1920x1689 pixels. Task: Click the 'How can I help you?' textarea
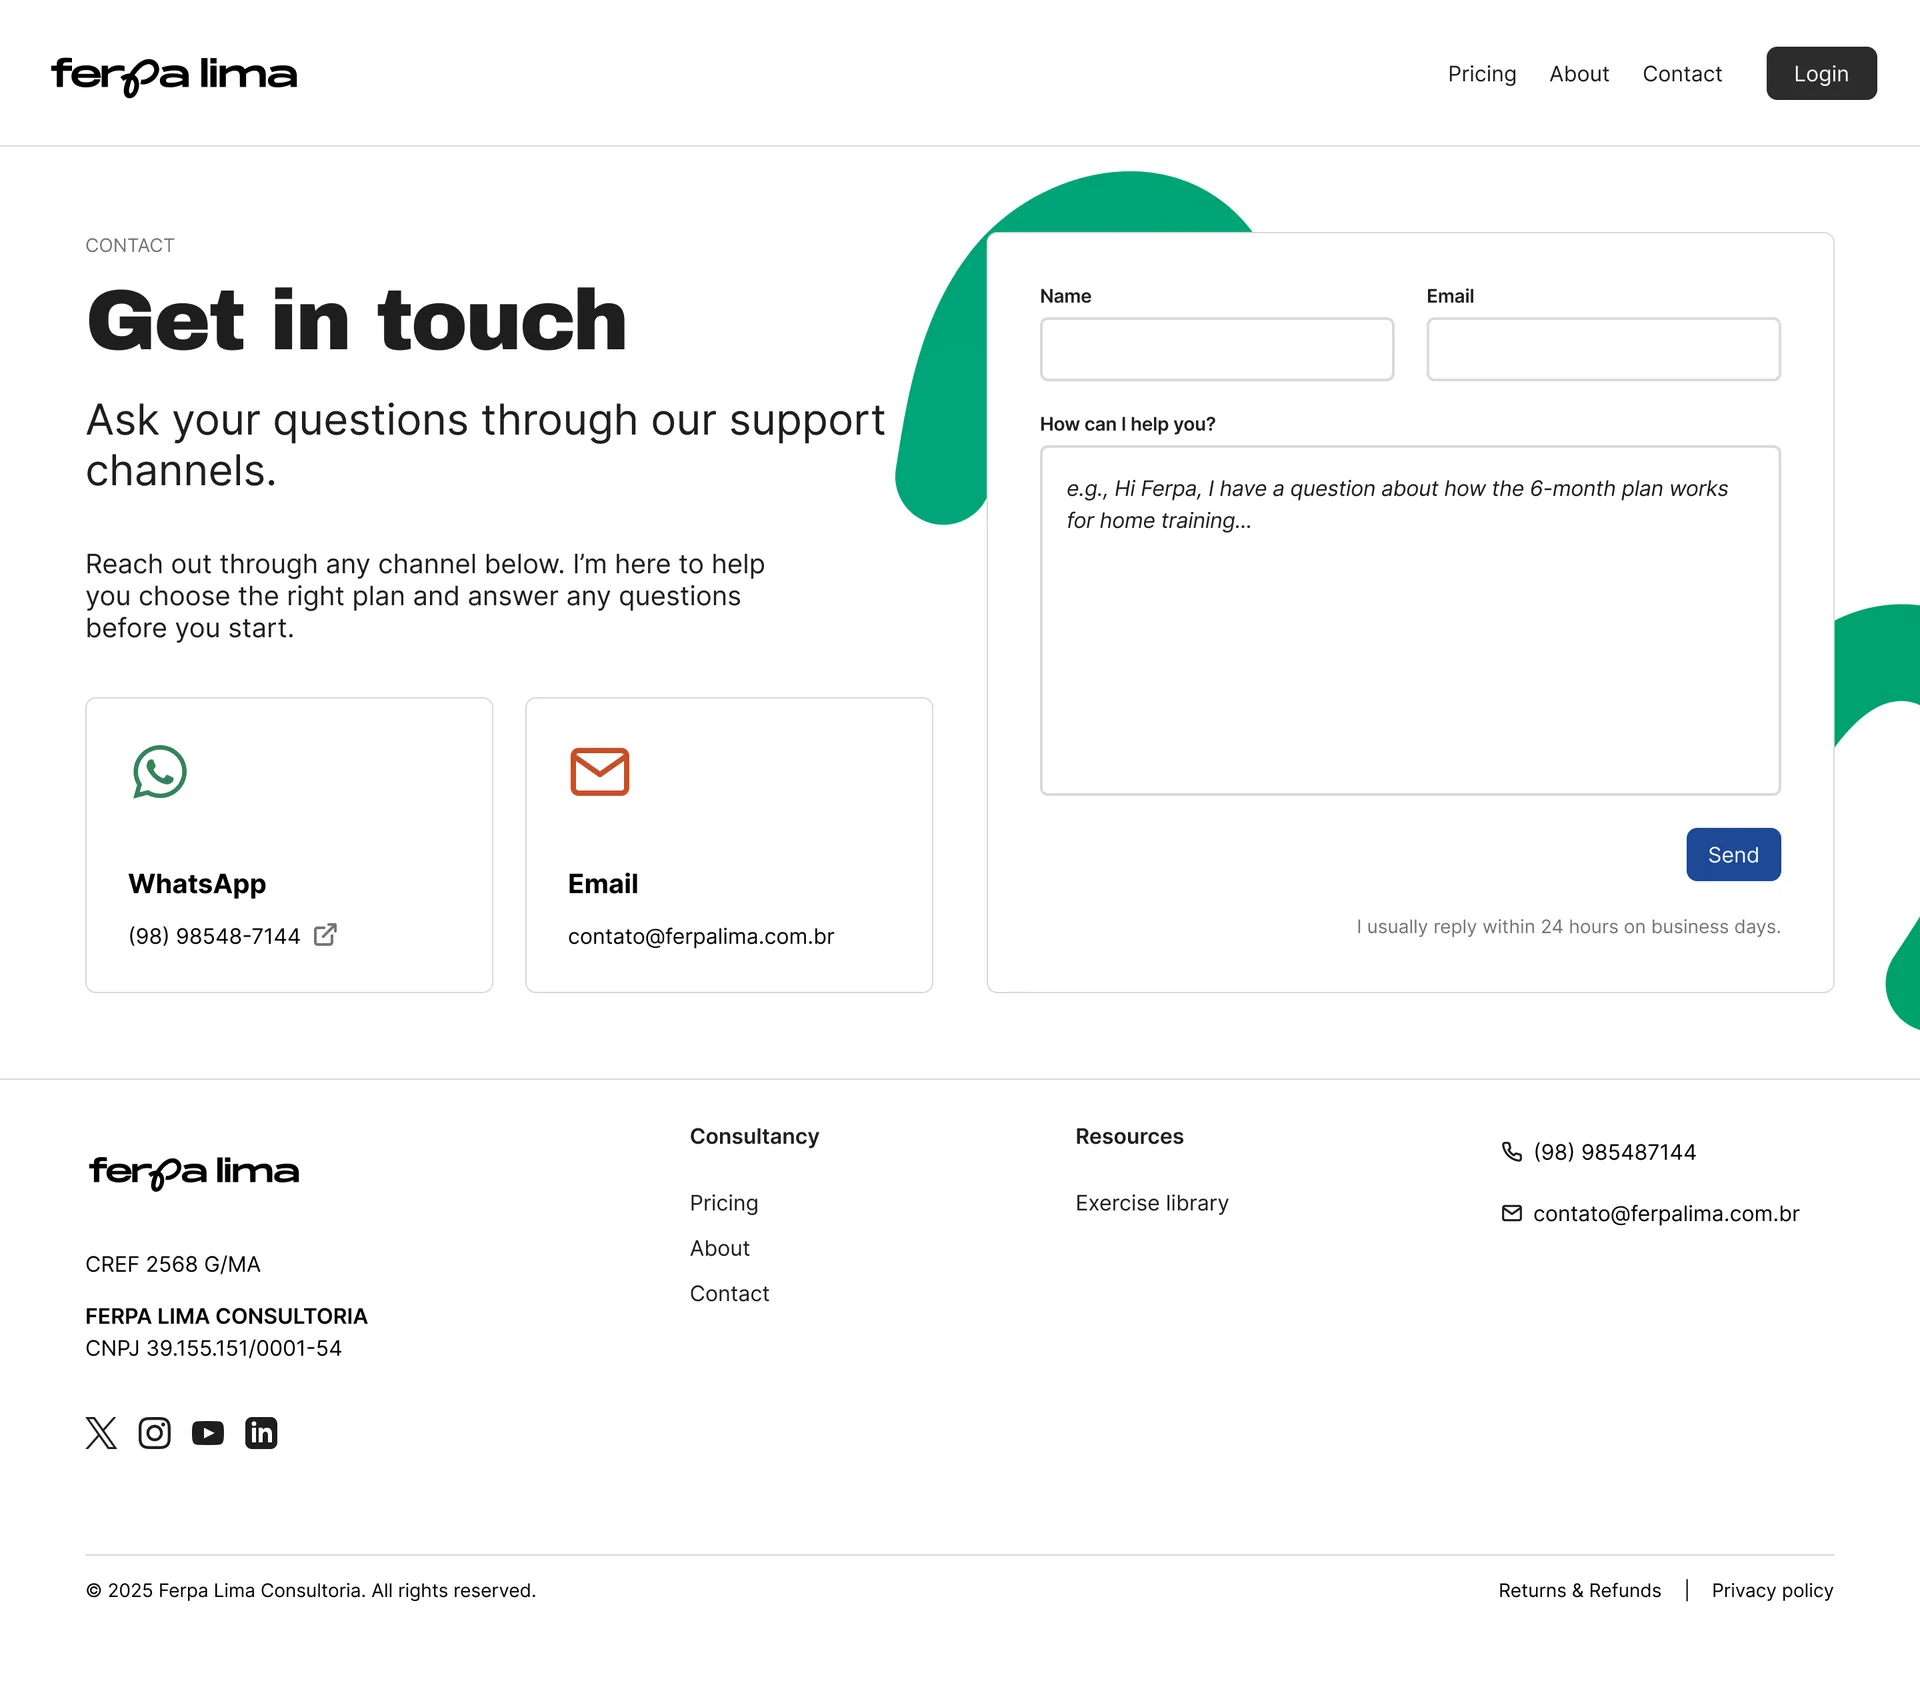(x=1410, y=620)
